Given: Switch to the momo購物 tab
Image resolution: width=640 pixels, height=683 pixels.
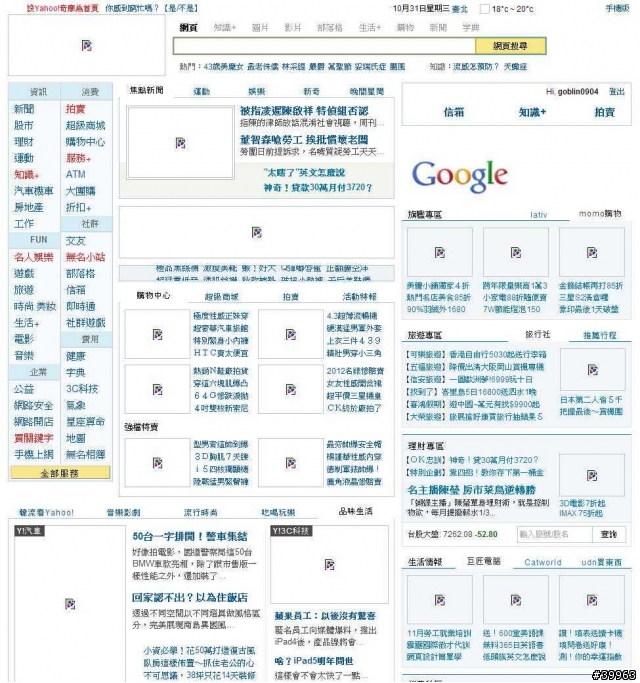Looking at the screenshot, I should coord(600,213).
